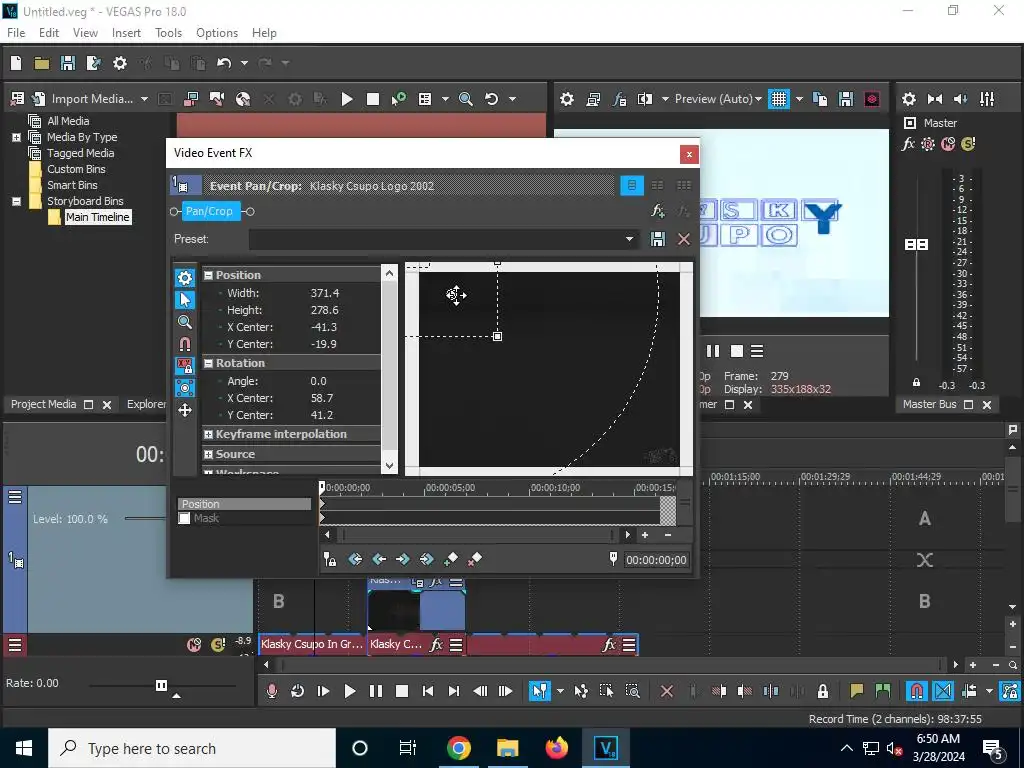
Task: Toggle Lock Aspect Ratio in Pan/Crop
Action: [185, 366]
